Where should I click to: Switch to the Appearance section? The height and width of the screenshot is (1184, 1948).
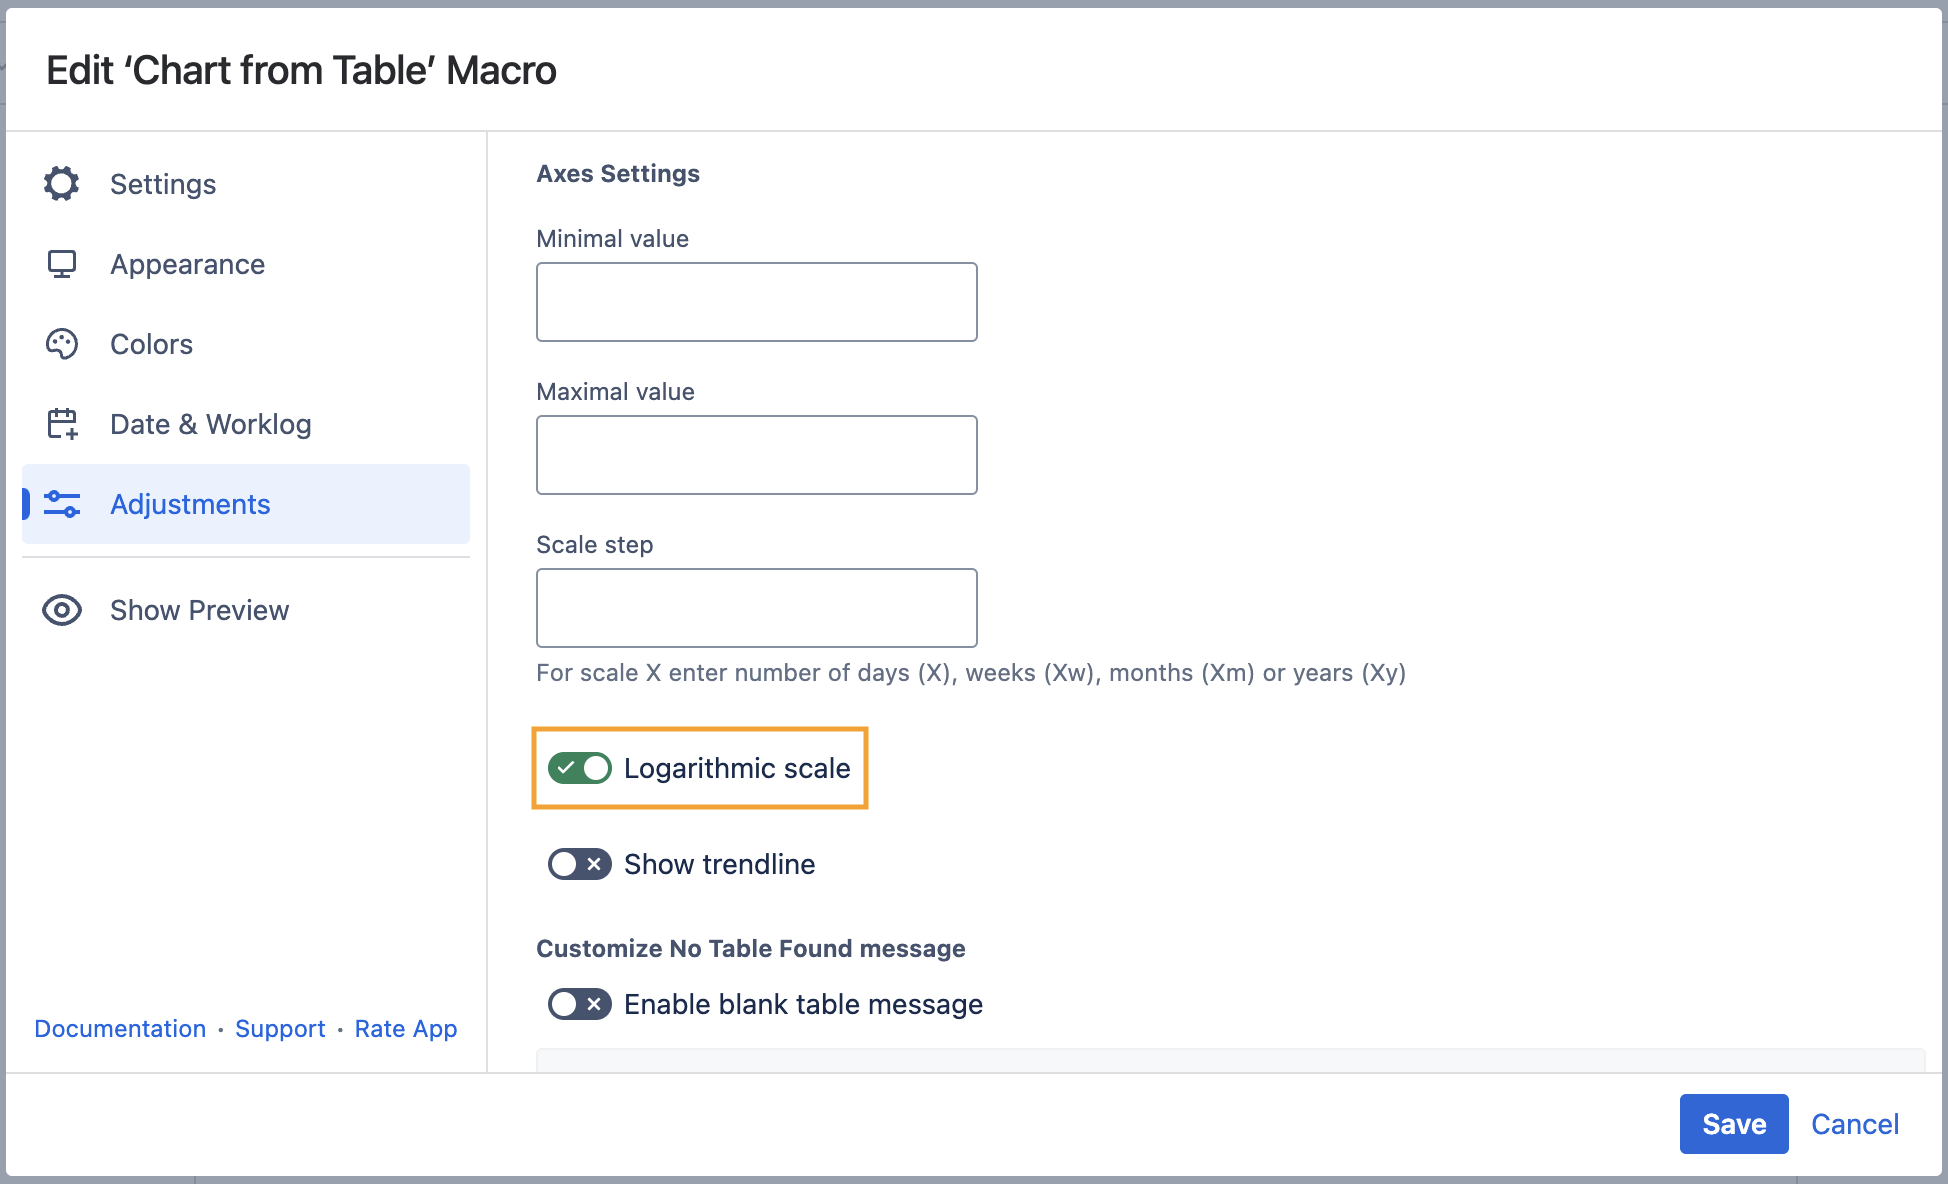(x=188, y=264)
